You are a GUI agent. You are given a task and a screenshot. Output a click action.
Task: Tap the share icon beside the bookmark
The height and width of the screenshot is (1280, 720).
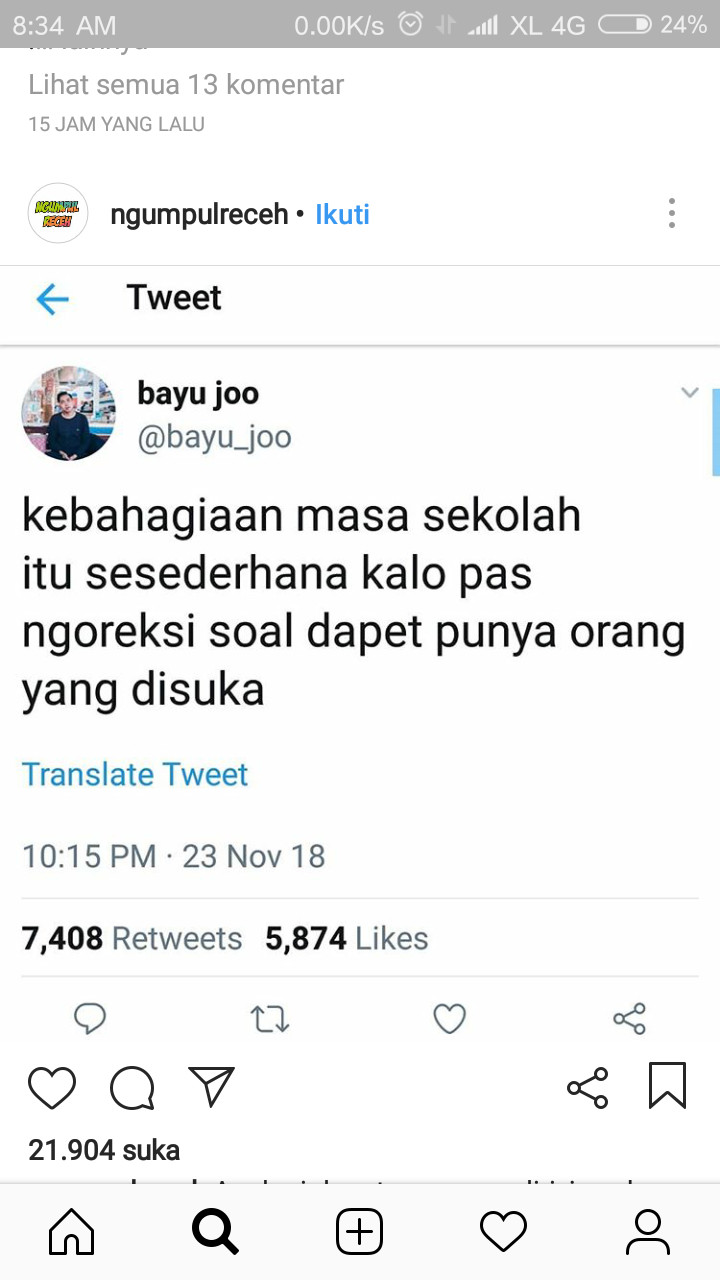tap(587, 1088)
